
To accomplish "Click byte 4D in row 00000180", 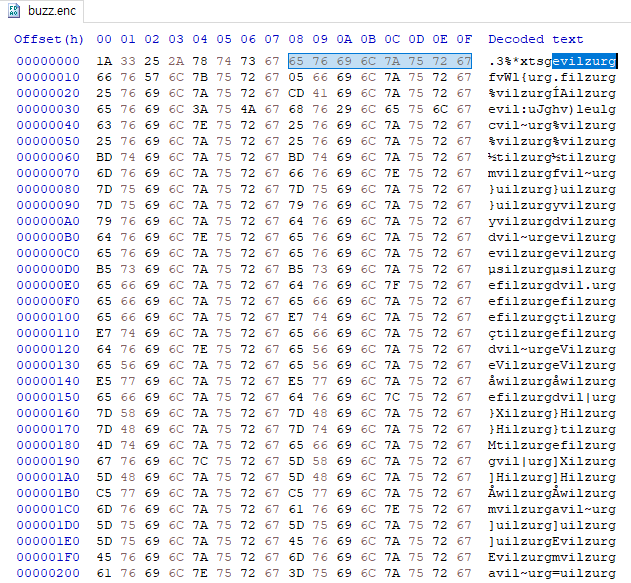I will [104, 445].
